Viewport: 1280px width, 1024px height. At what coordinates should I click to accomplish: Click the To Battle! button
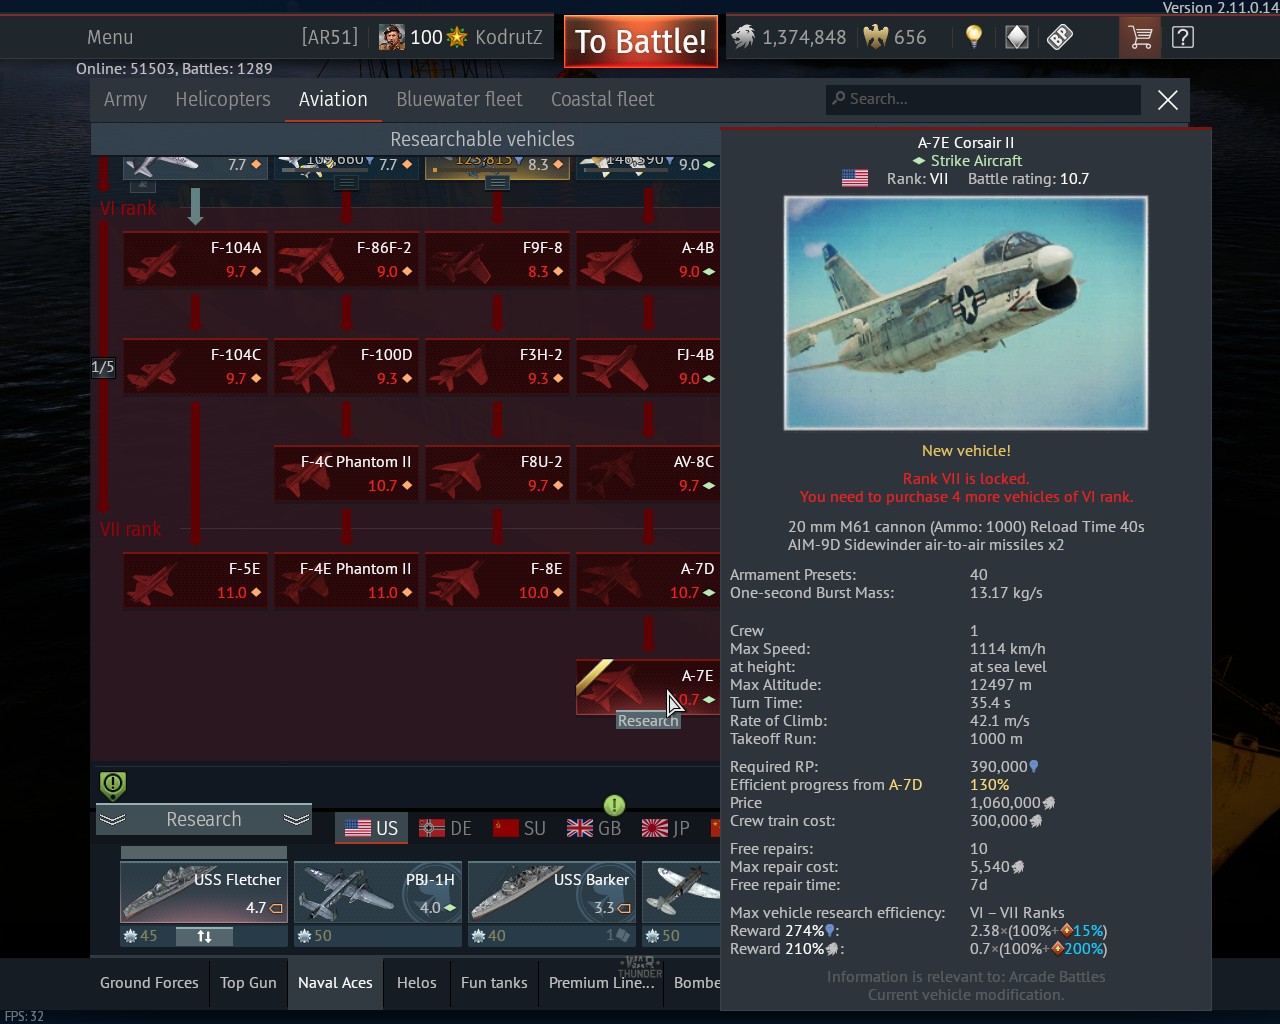[x=640, y=41]
